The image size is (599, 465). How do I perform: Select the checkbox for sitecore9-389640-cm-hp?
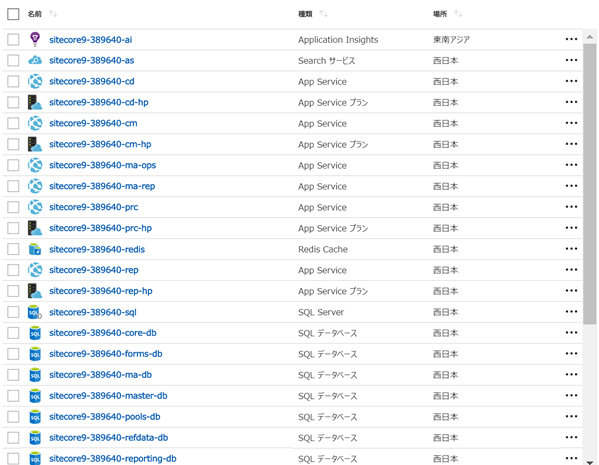[x=13, y=144]
